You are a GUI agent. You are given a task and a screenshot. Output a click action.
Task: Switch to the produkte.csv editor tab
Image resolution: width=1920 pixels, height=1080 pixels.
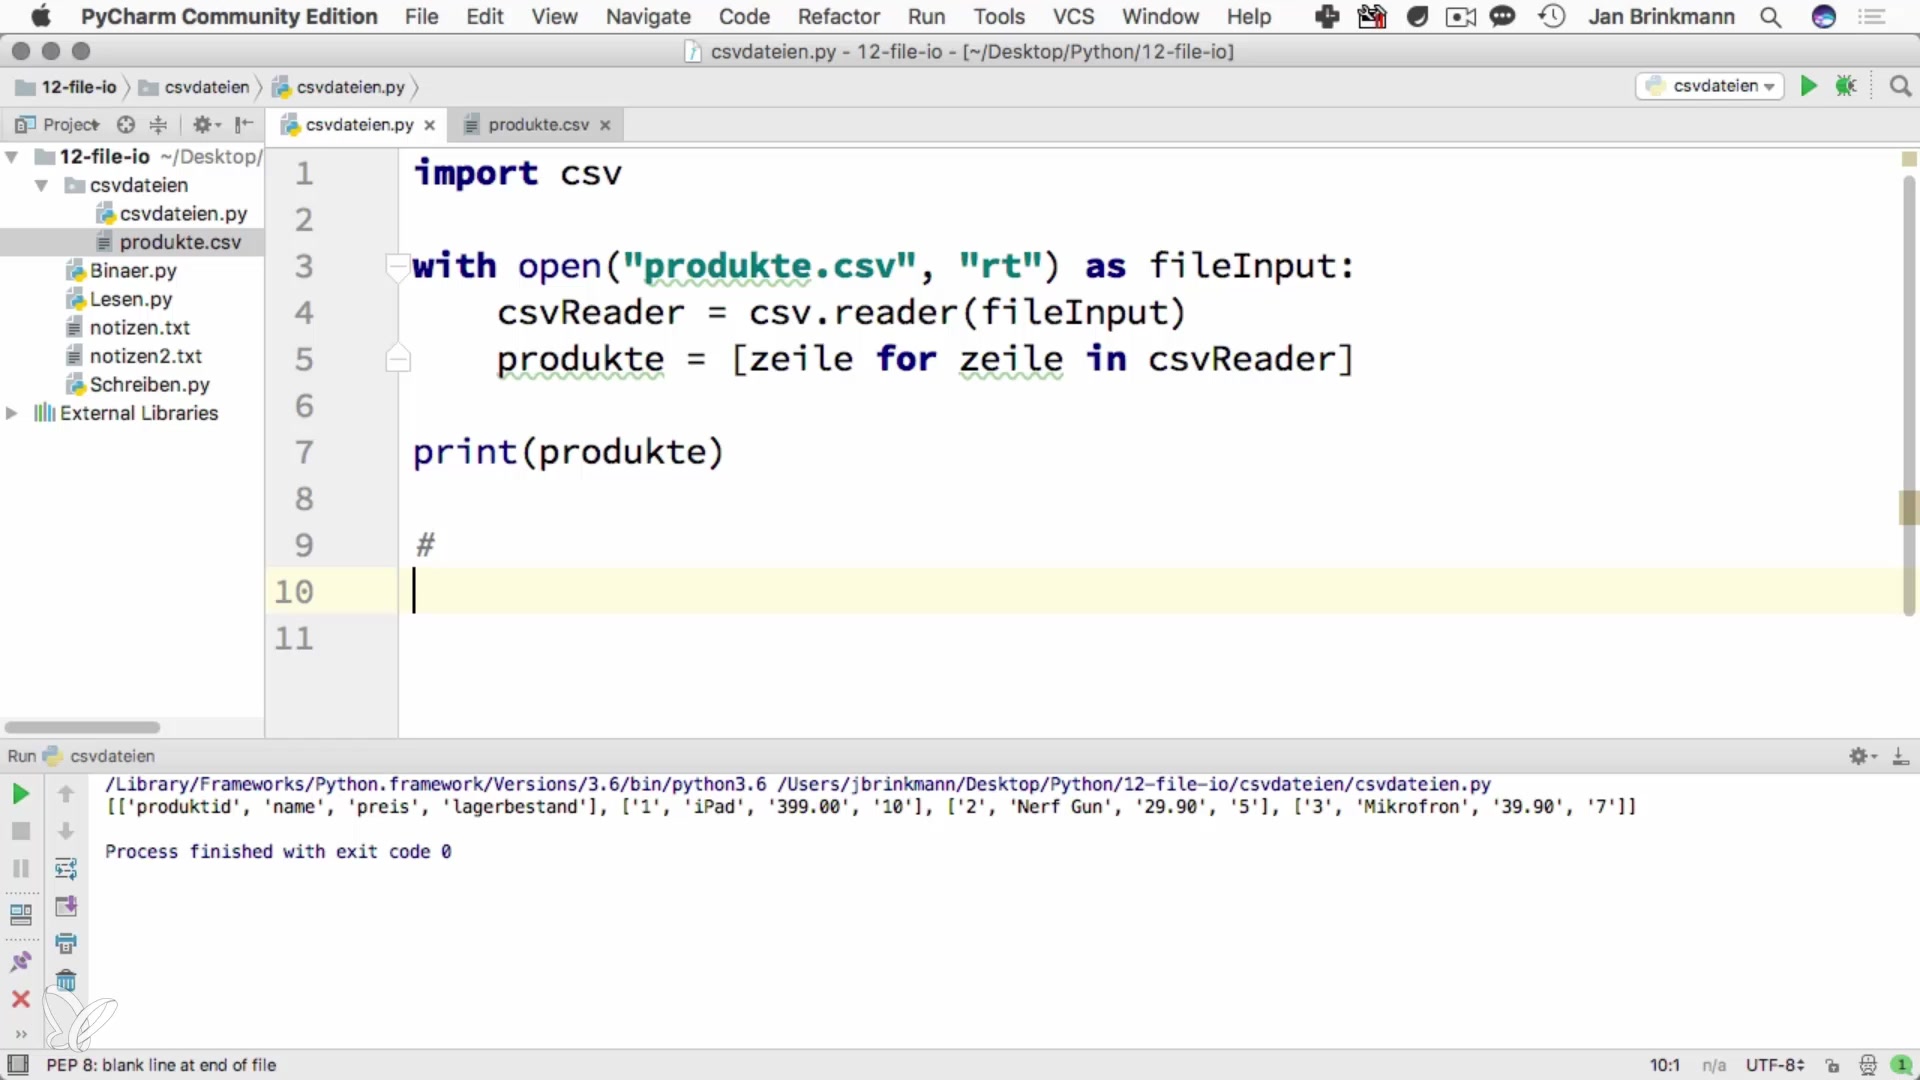point(538,125)
